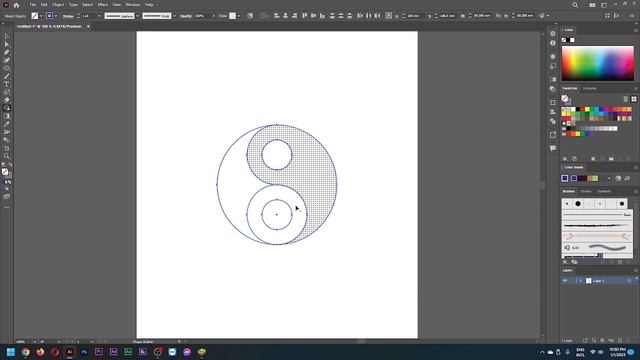This screenshot has height=360, width=640.
Task: Expand Layer 1 disclosure arrow
Action: (580, 281)
